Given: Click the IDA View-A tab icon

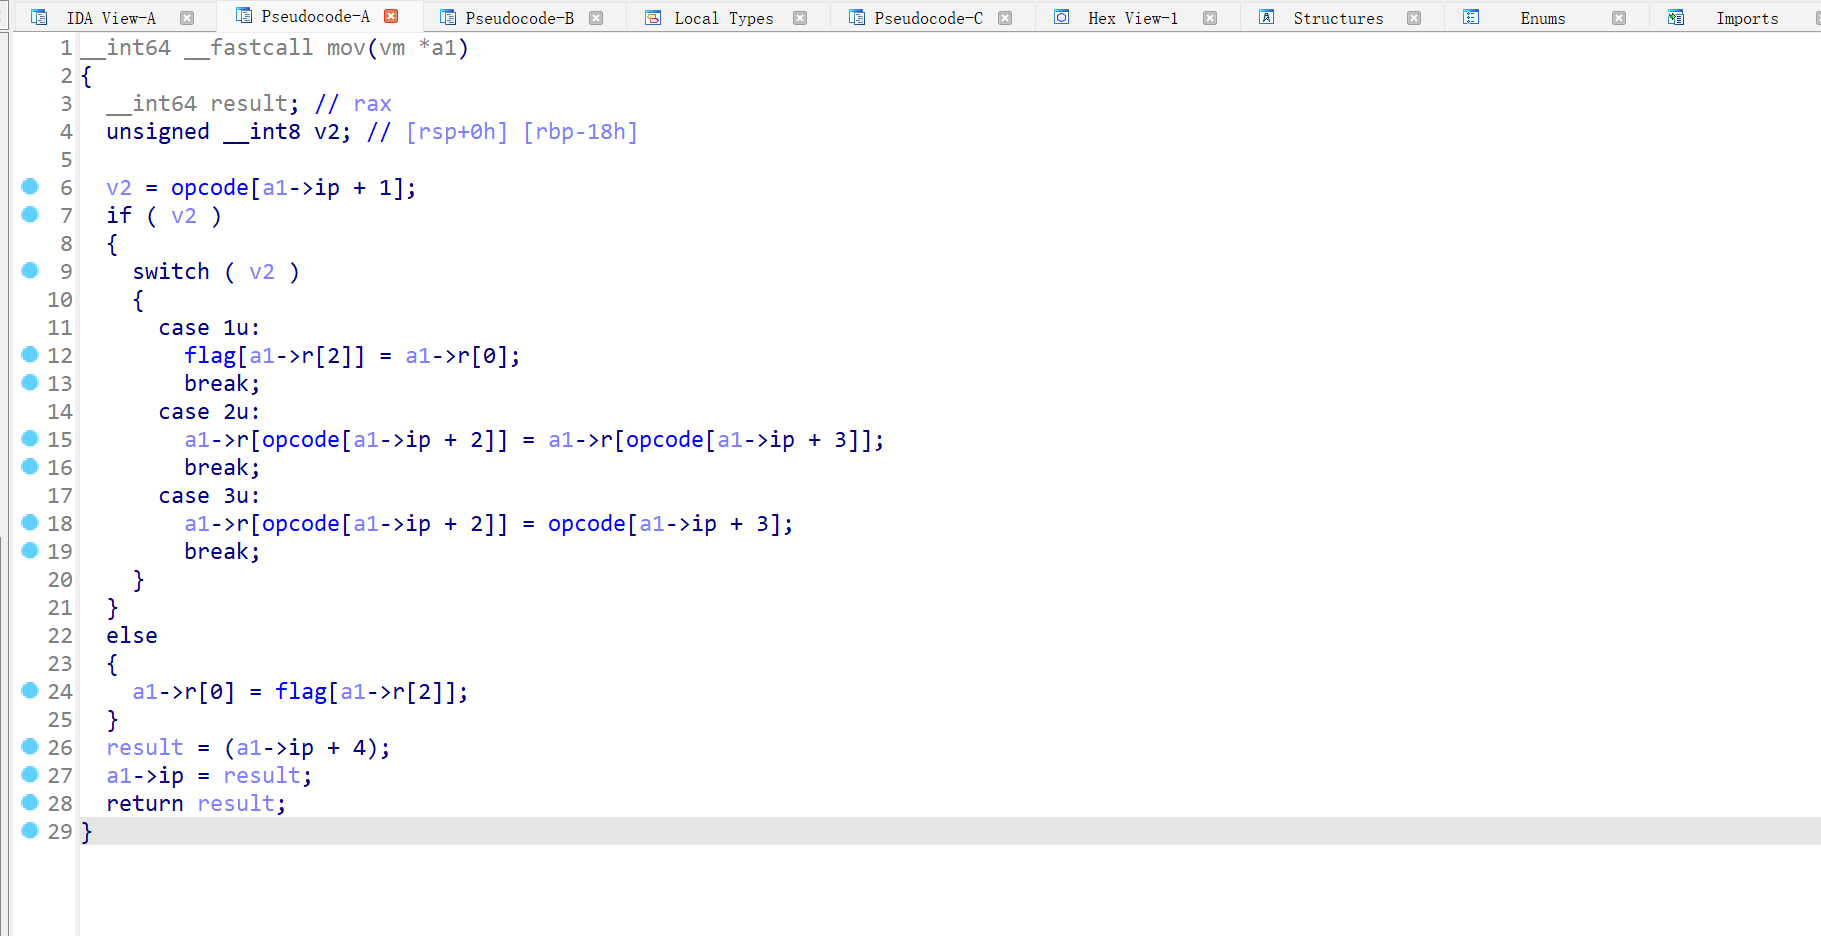Looking at the screenshot, I should [x=39, y=17].
